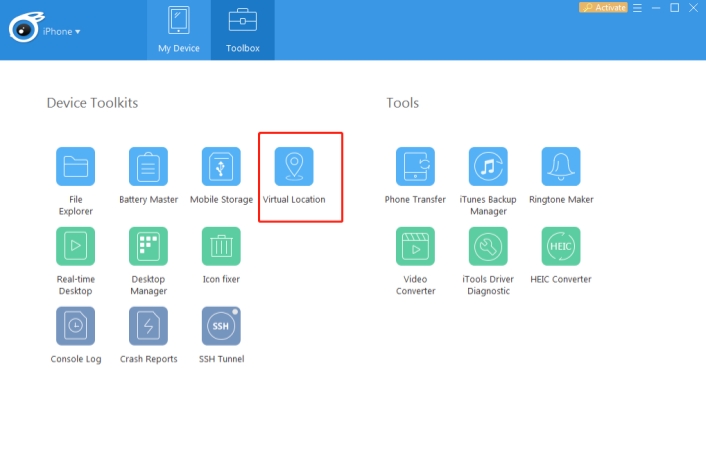706x450 pixels.
Task: Open HEIC Converter tool
Action: tap(561, 246)
